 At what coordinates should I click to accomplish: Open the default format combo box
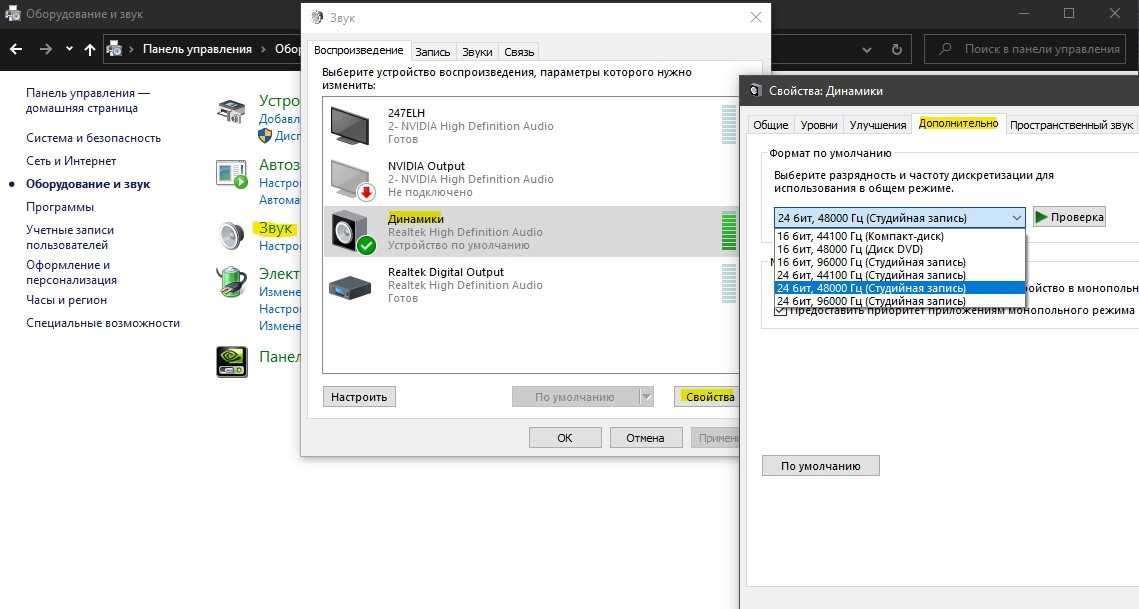900,217
